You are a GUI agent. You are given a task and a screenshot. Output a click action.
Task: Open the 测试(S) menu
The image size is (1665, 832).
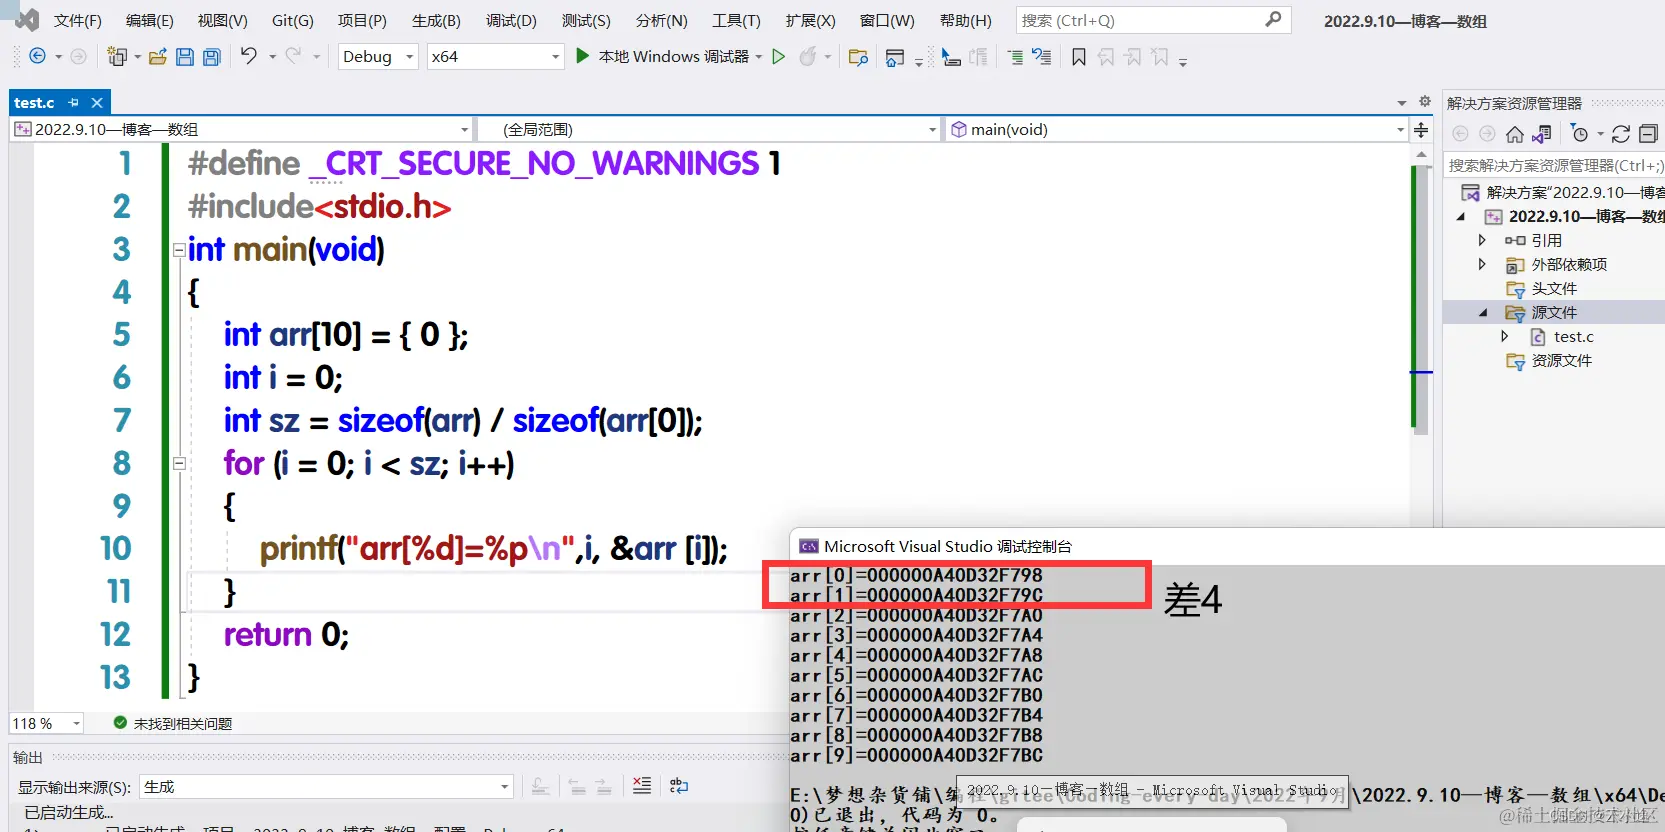point(586,20)
